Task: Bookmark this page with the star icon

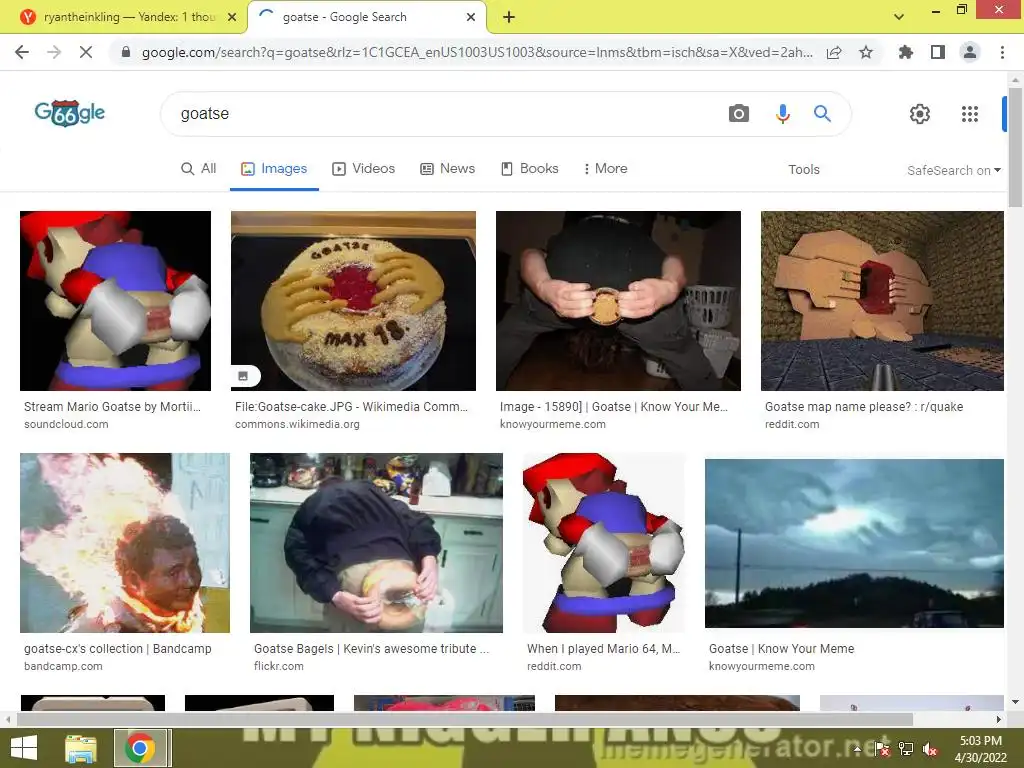Action: click(x=866, y=52)
